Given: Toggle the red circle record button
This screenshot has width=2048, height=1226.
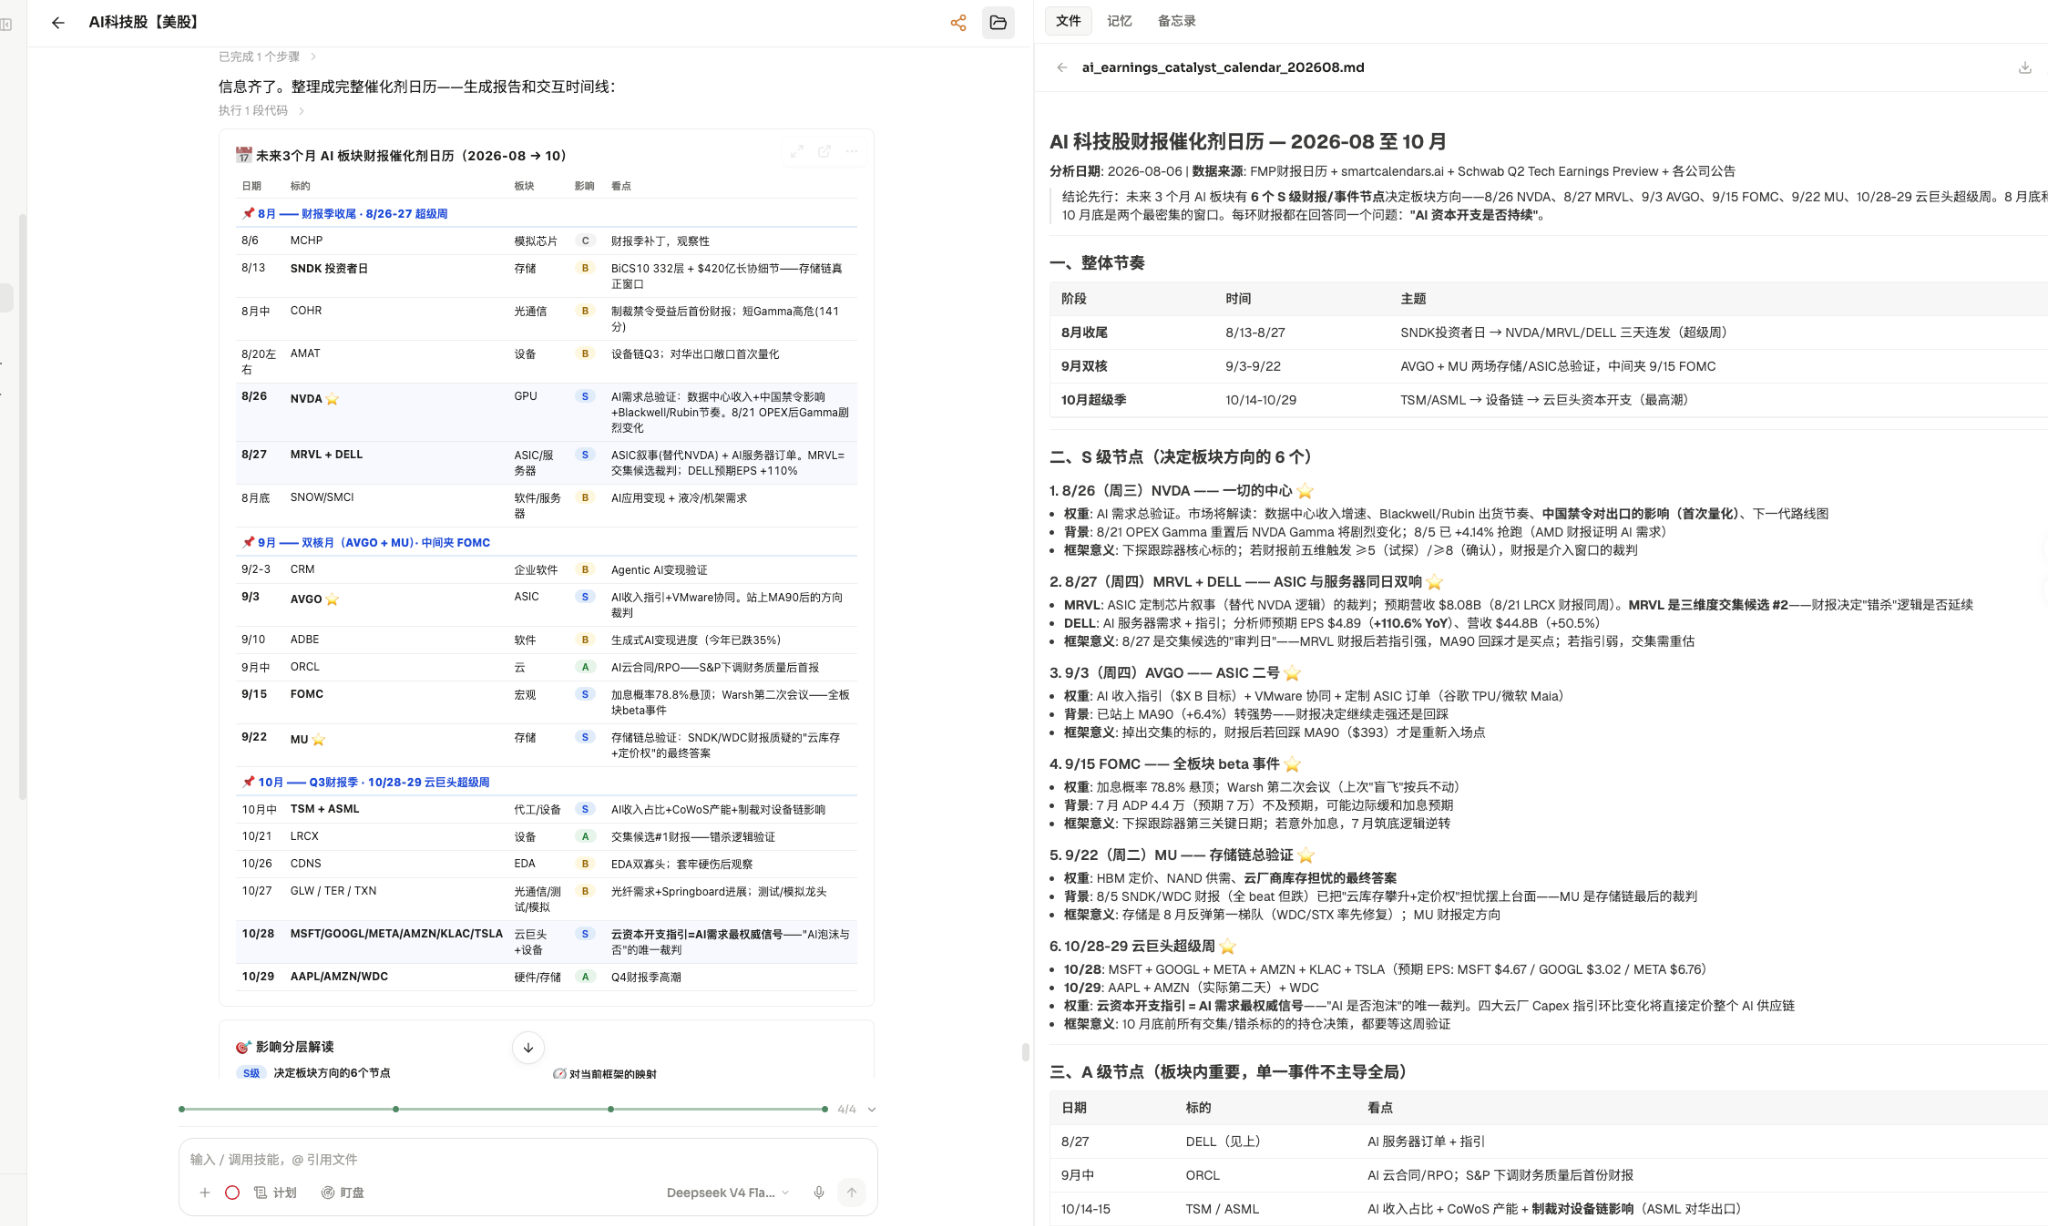Looking at the screenshot, I should coord(232,1192).
